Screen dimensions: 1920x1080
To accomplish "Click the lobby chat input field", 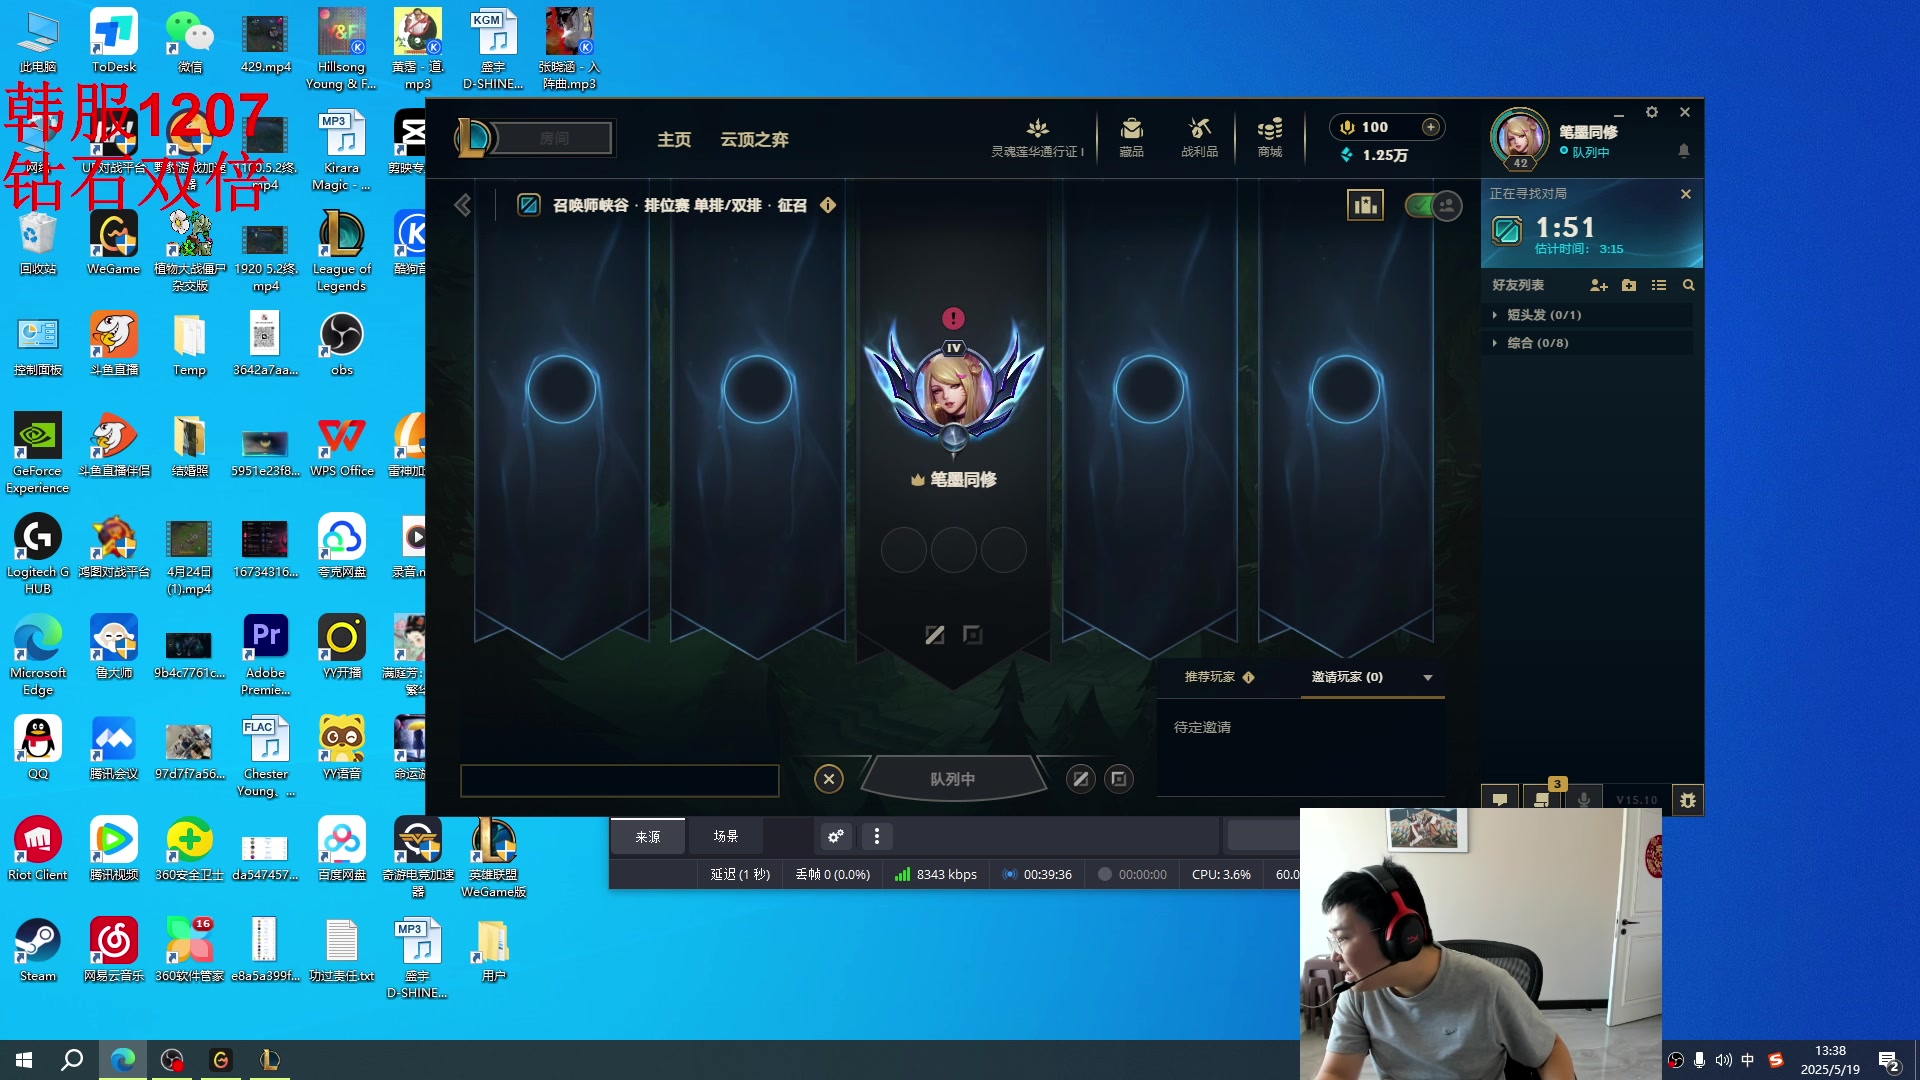I will (619, 780).
